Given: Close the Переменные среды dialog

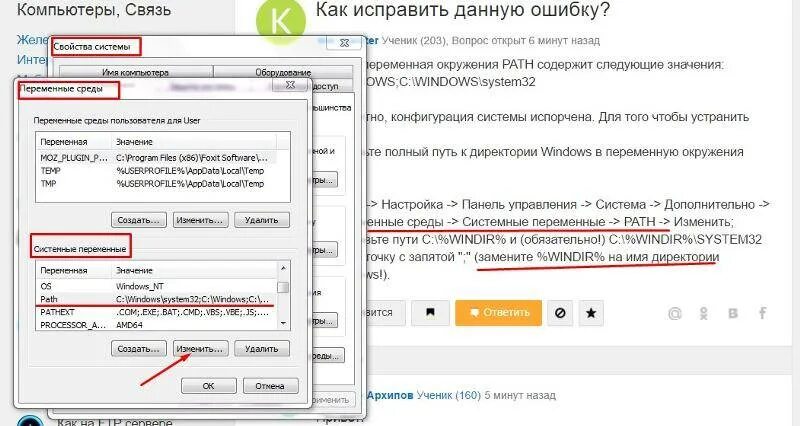Looking at the screenshot, I should 290,85.
